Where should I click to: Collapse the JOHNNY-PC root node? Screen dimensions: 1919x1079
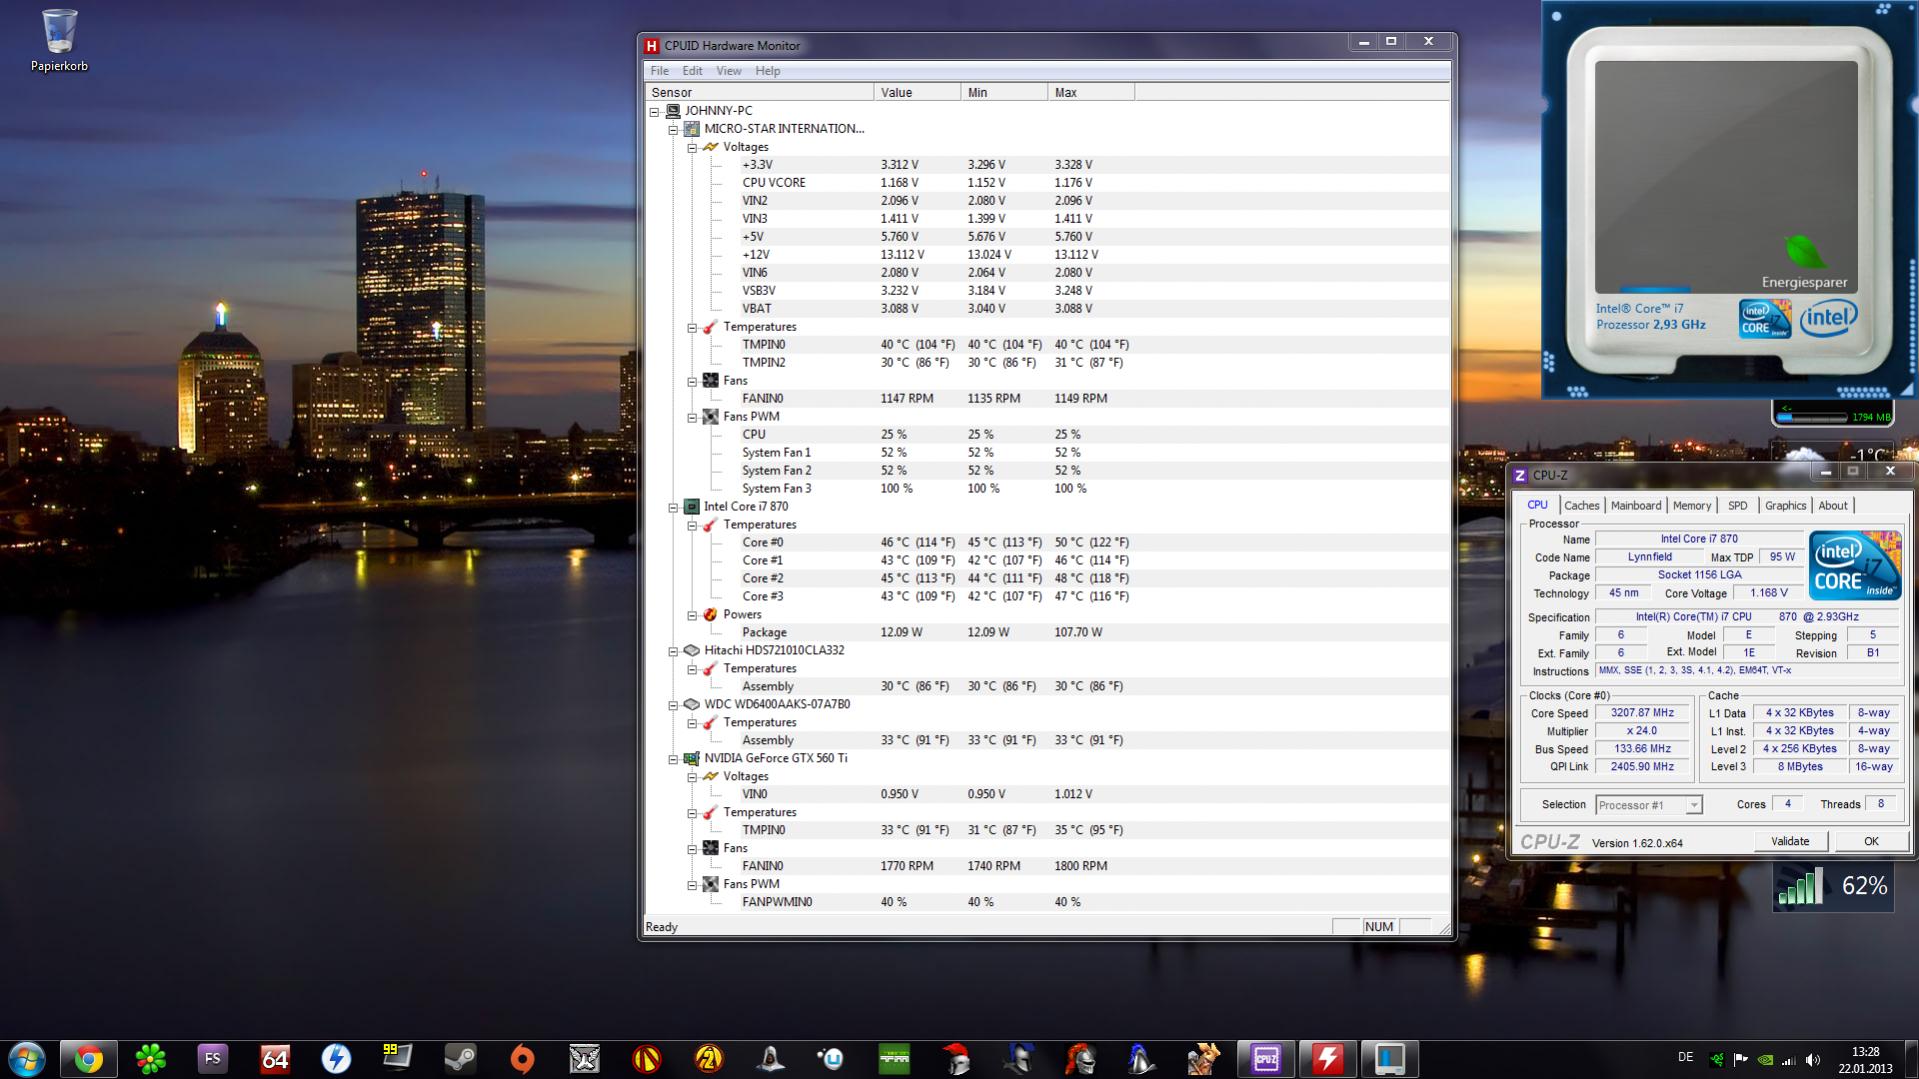tap(655, 112)
